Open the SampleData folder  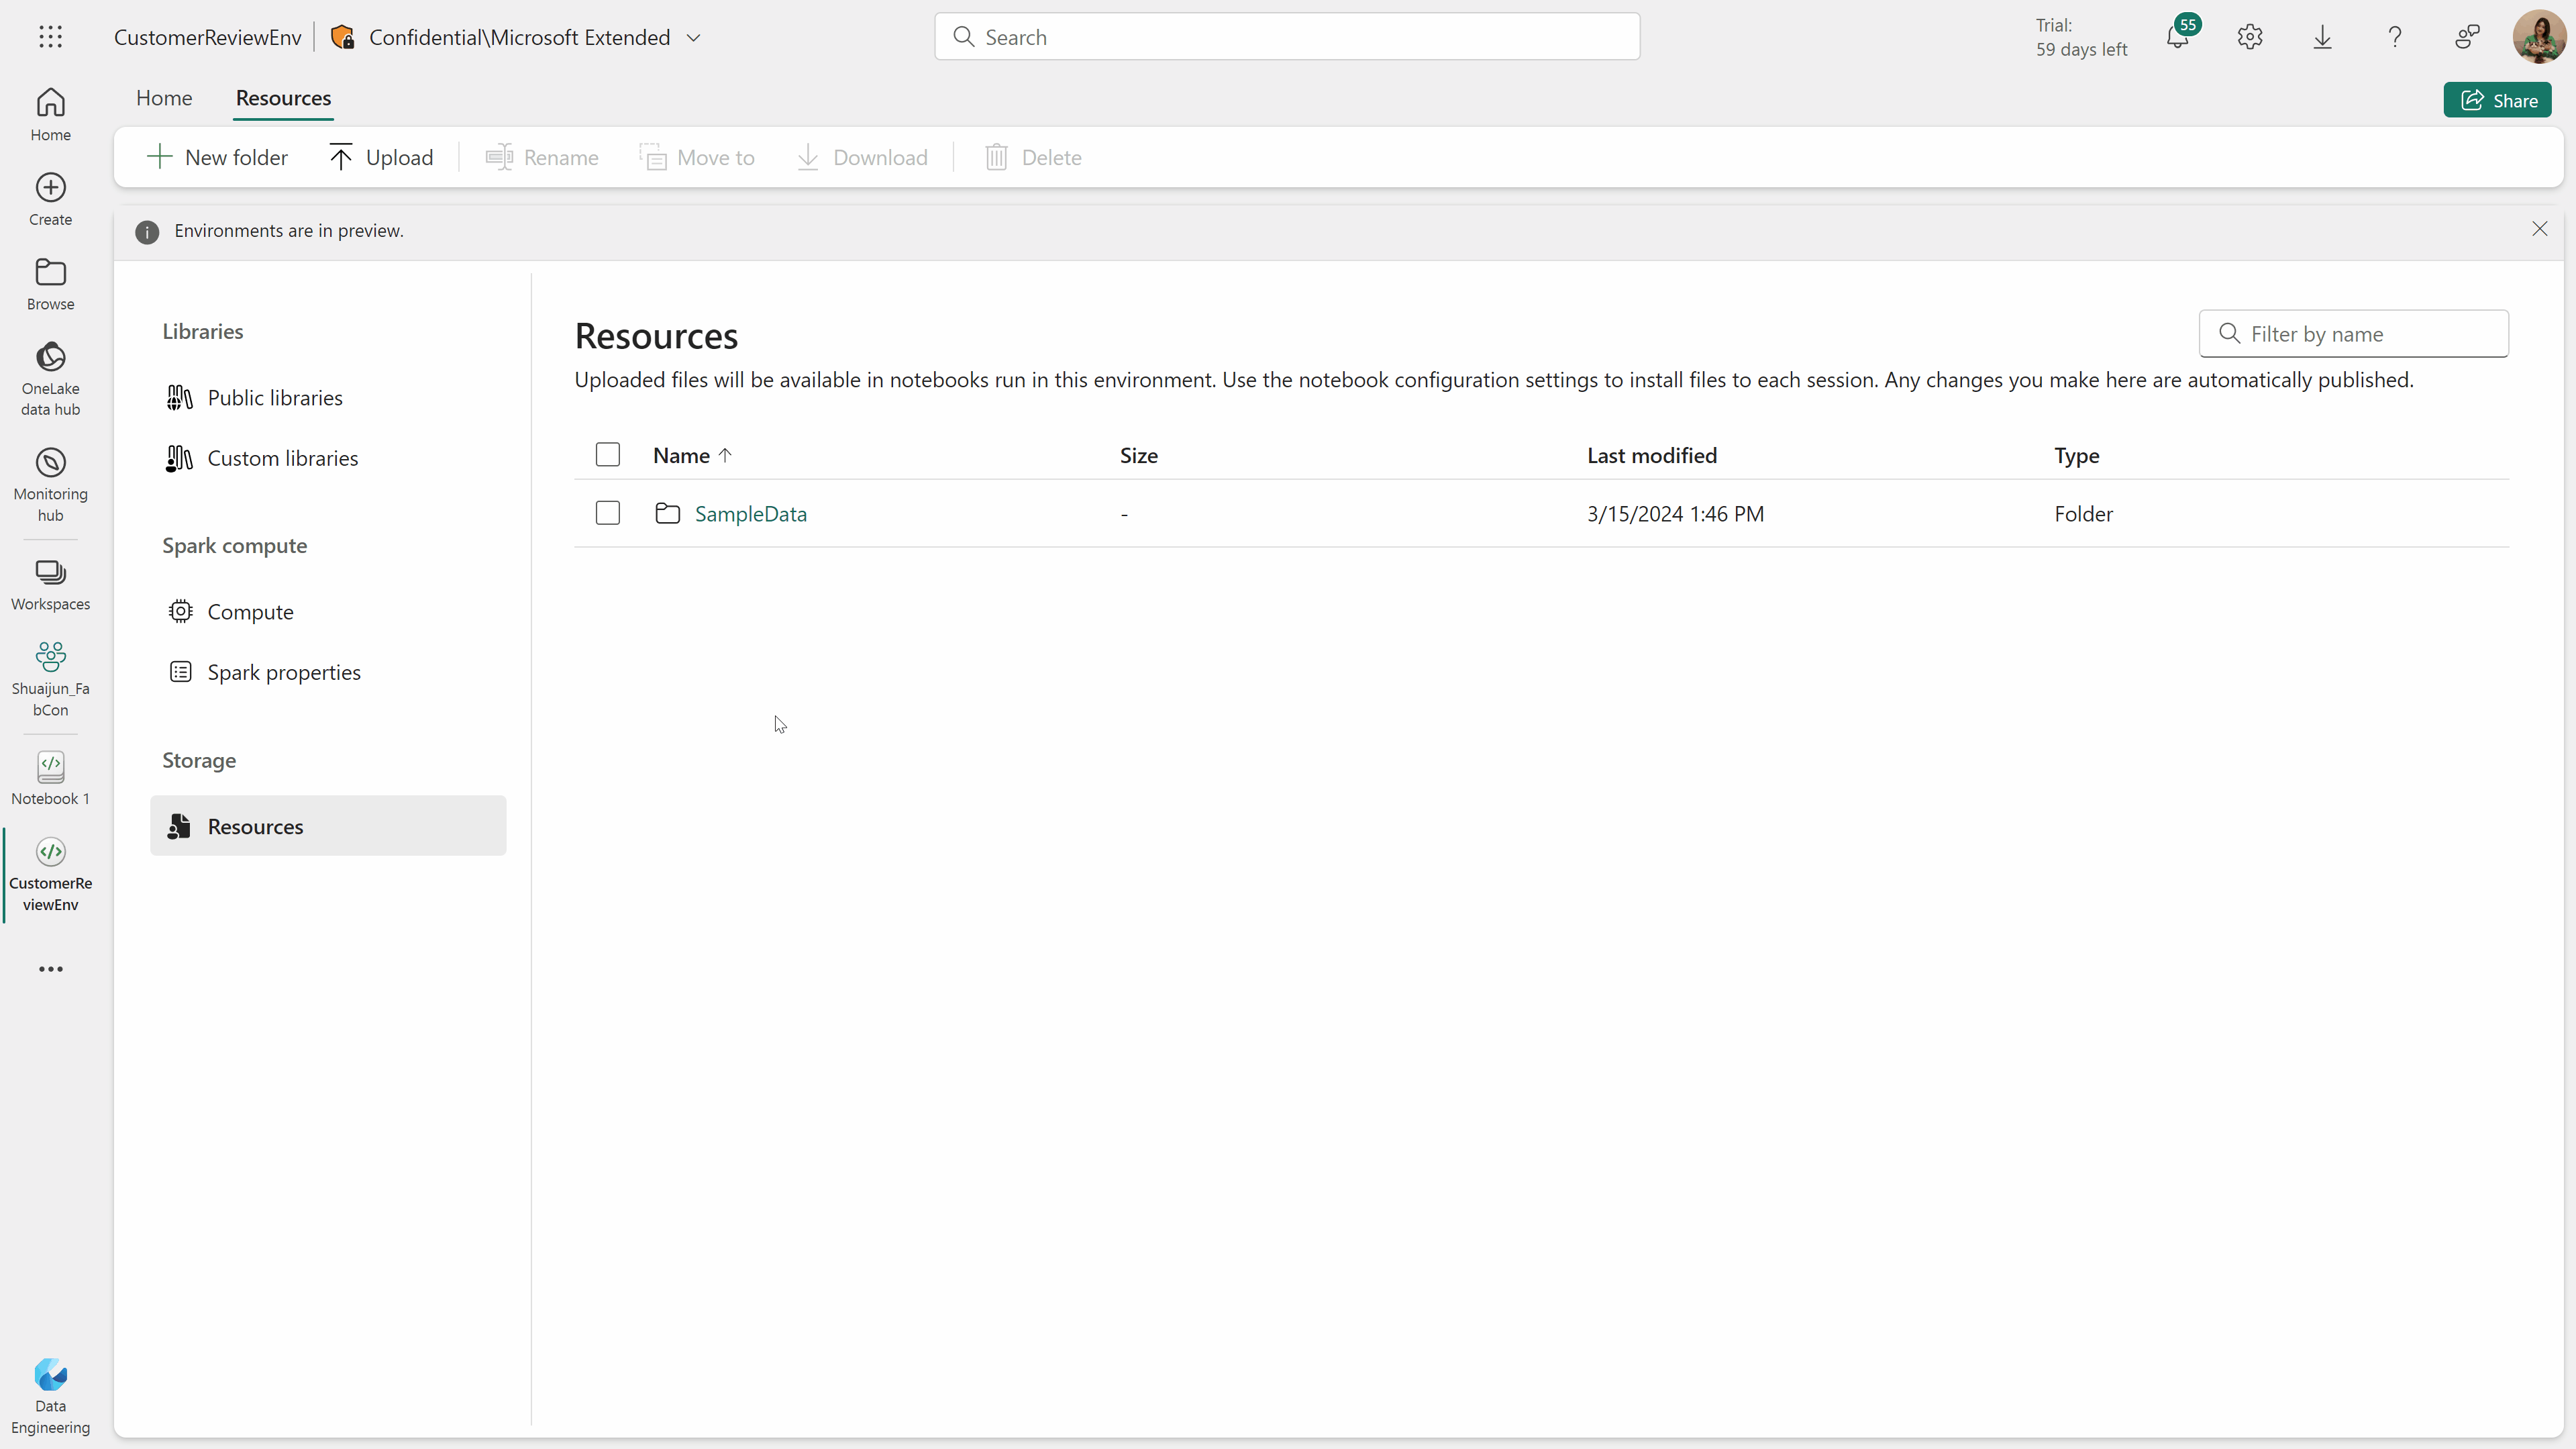point(750,513)
